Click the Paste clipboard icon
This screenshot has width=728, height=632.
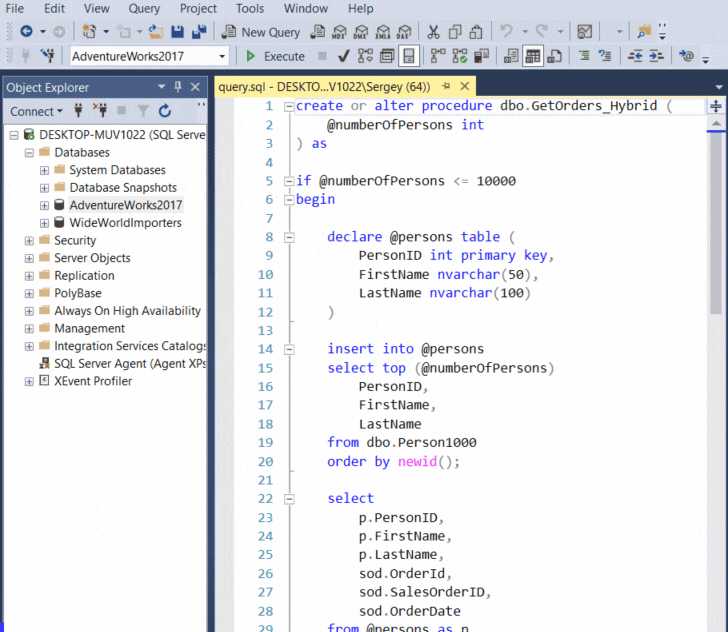click(476, 32)
